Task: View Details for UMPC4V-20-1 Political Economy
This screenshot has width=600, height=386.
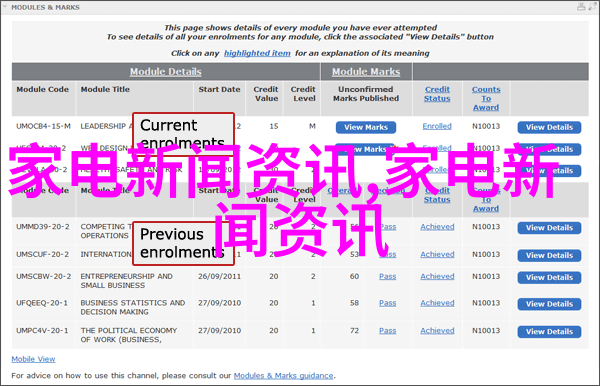Action: (x=549, y=332)
